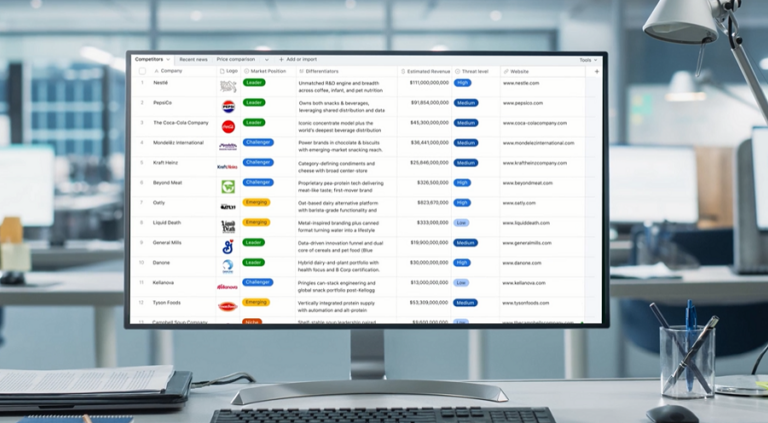Select the $111,000,000,000 revenue cell
The image size is (768, 423).
(x=429, y=83)
